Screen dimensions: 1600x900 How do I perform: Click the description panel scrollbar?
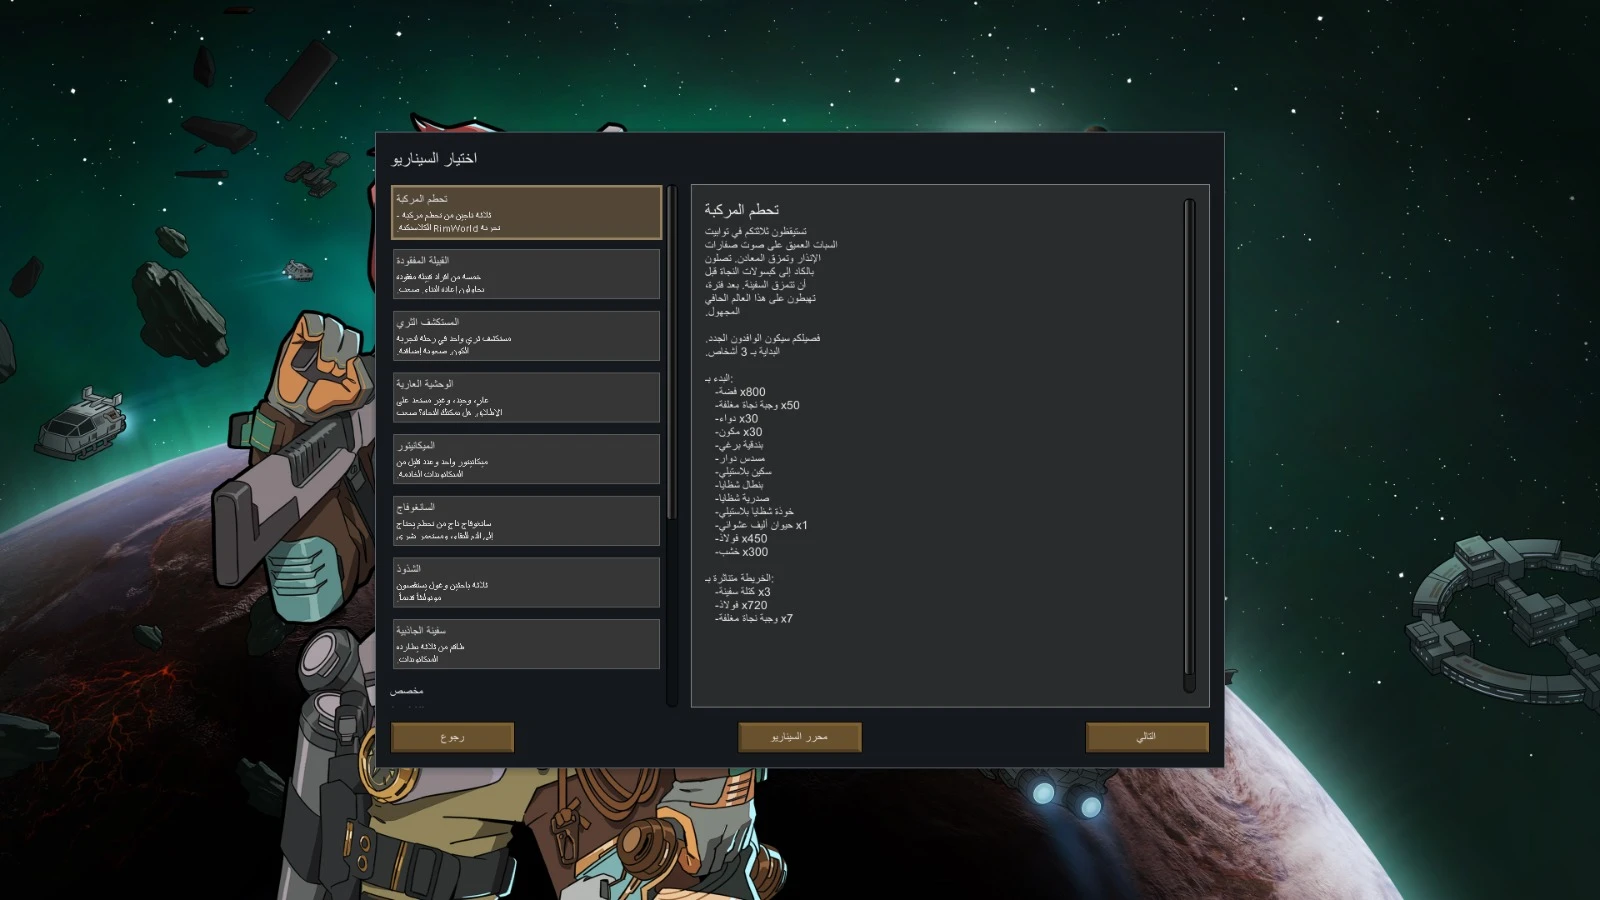pos(1189,445)
